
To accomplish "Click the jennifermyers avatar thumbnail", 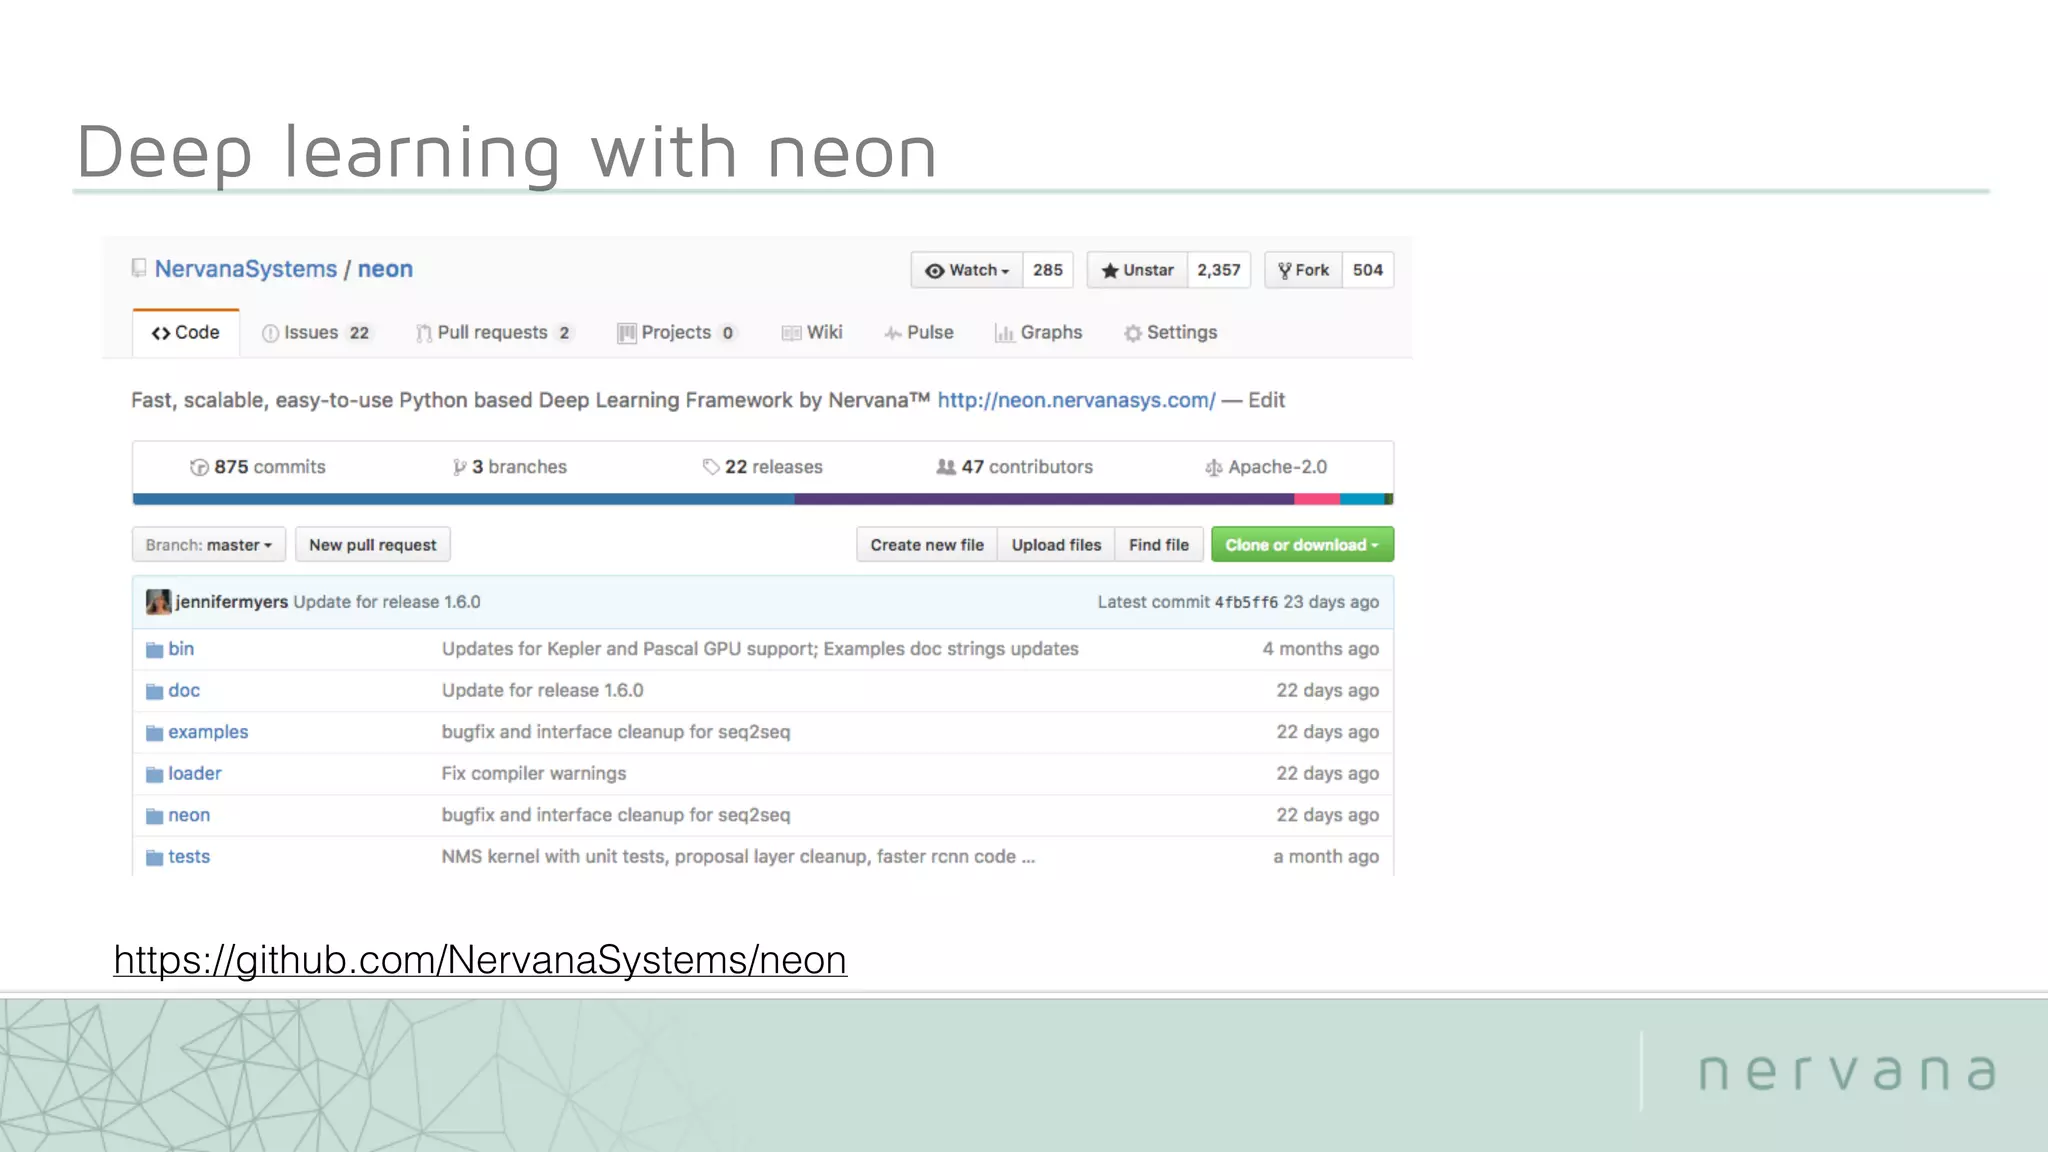I will 158,601.
